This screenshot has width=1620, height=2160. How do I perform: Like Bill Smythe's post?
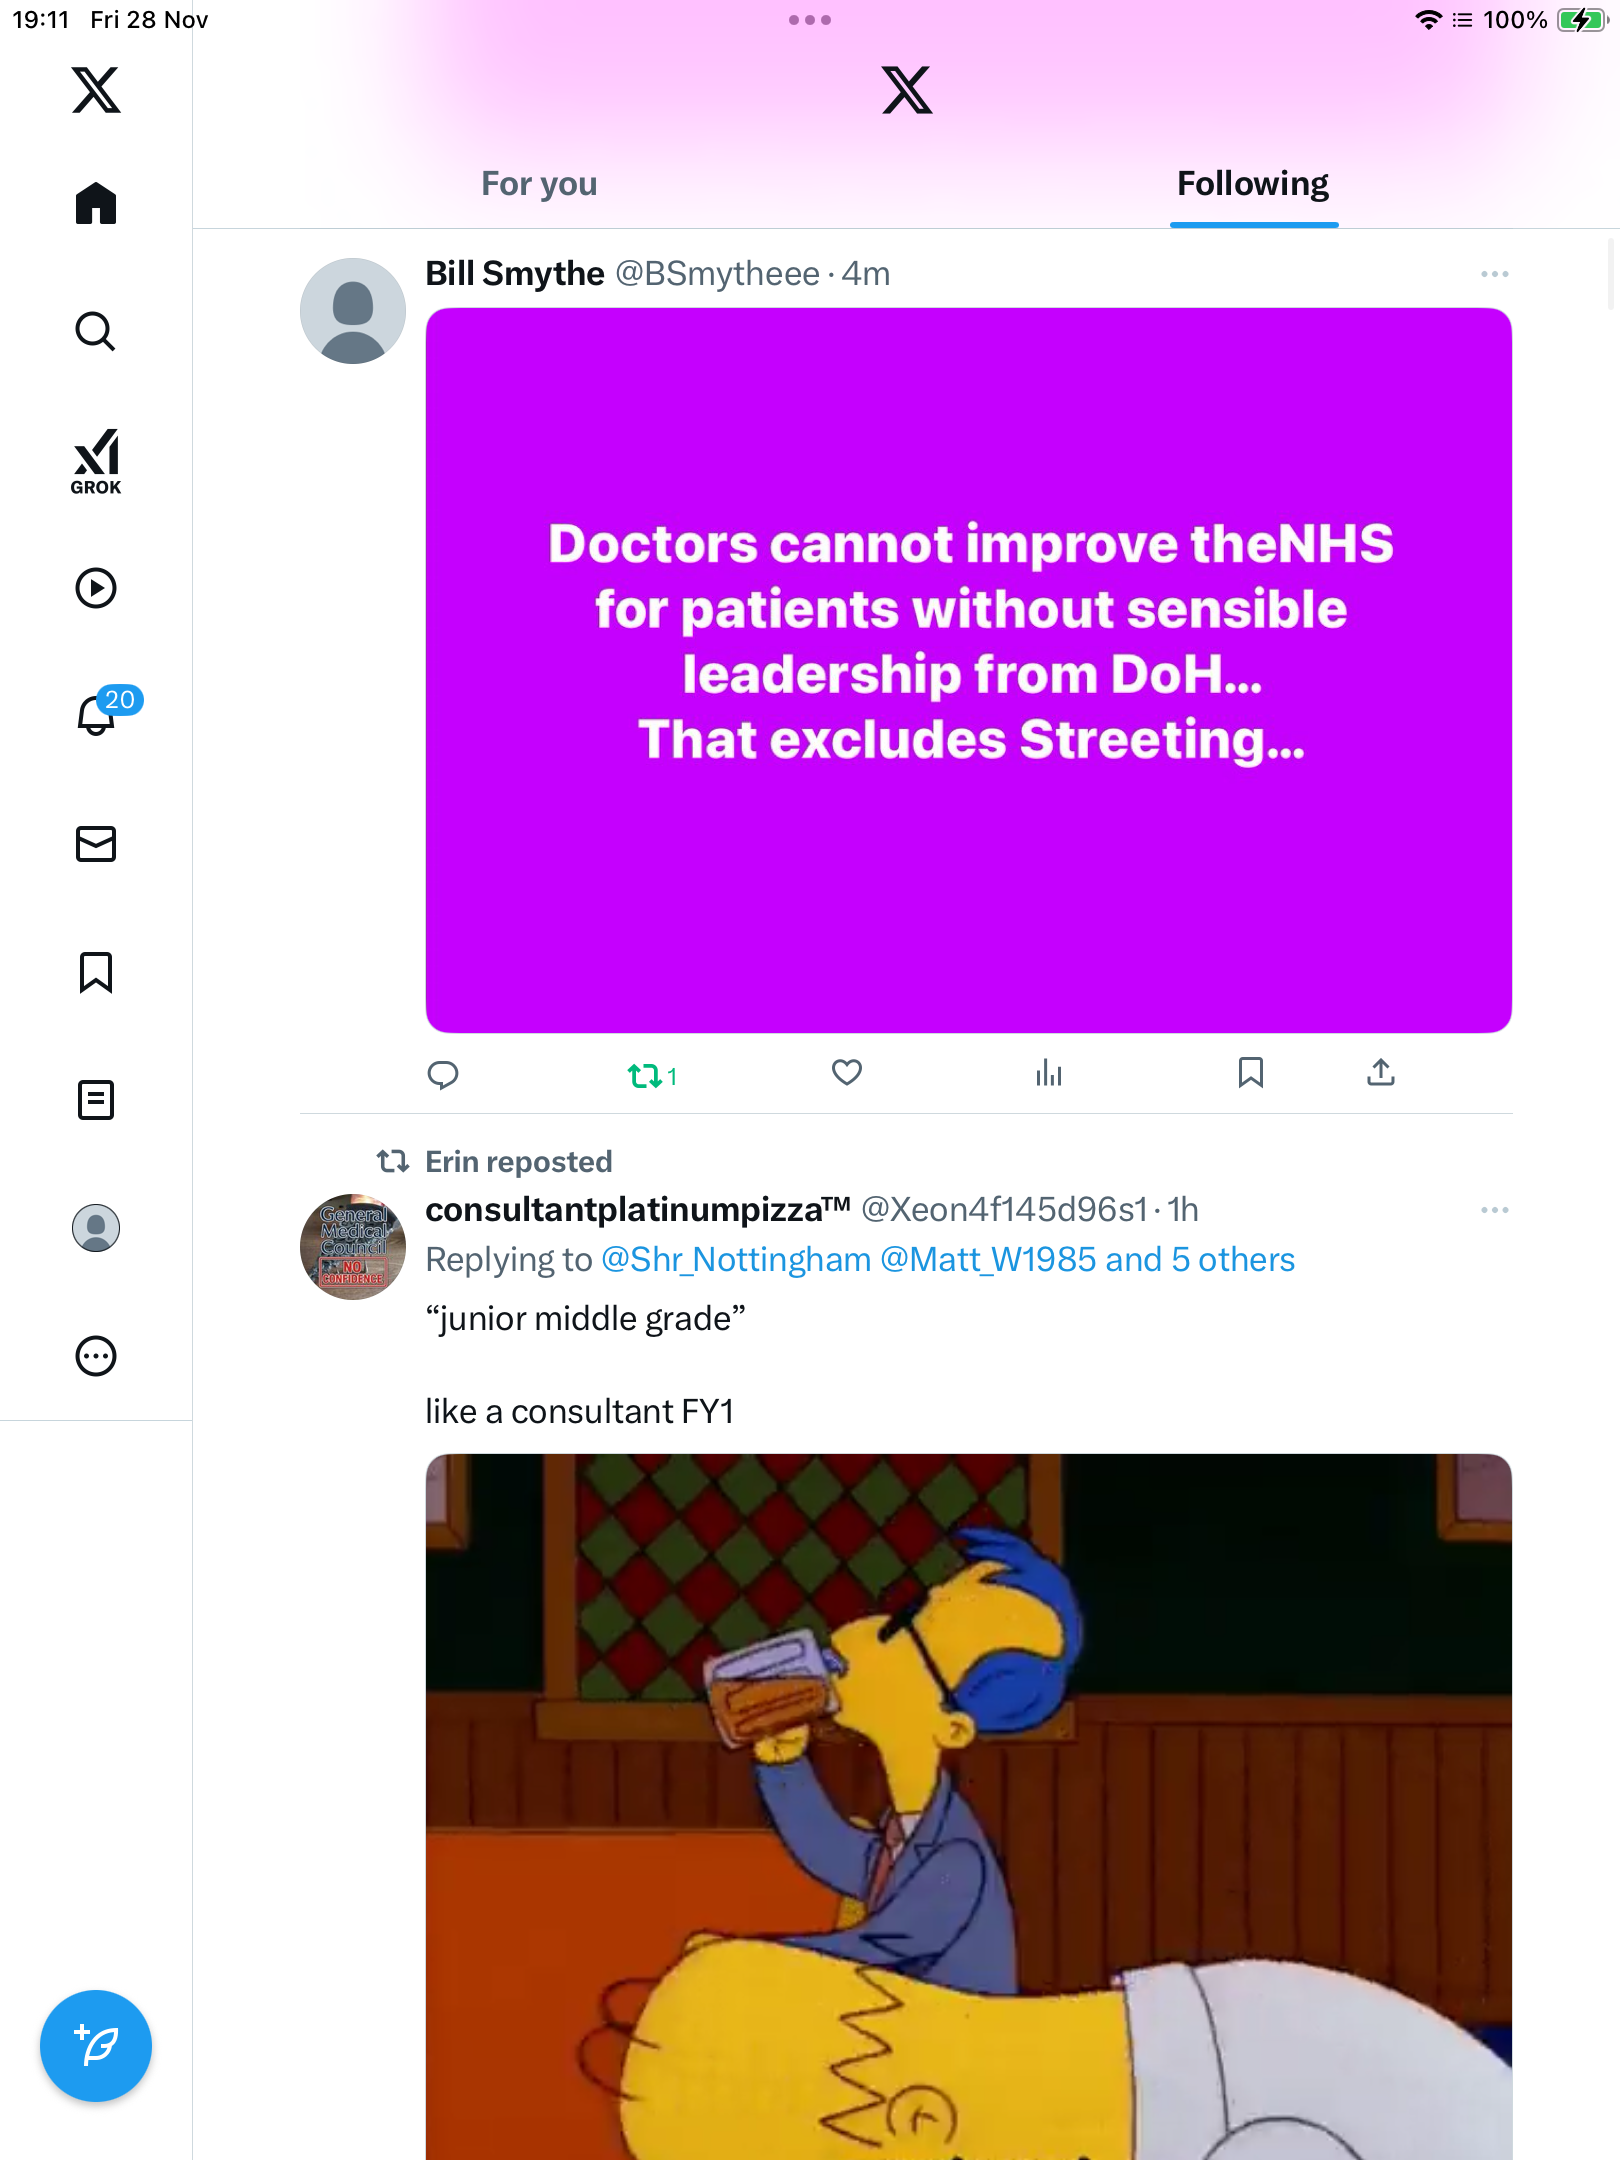pos(847,1073)
